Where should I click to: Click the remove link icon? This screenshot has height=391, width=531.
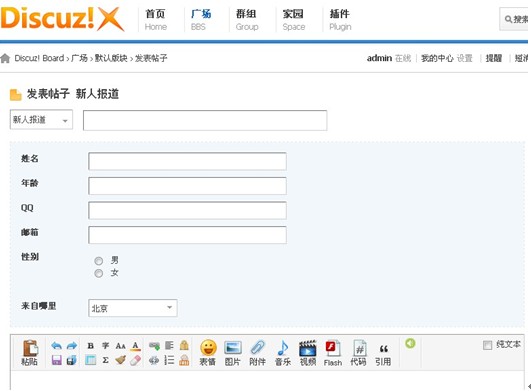pyautogui.click(x=154, y=360)
